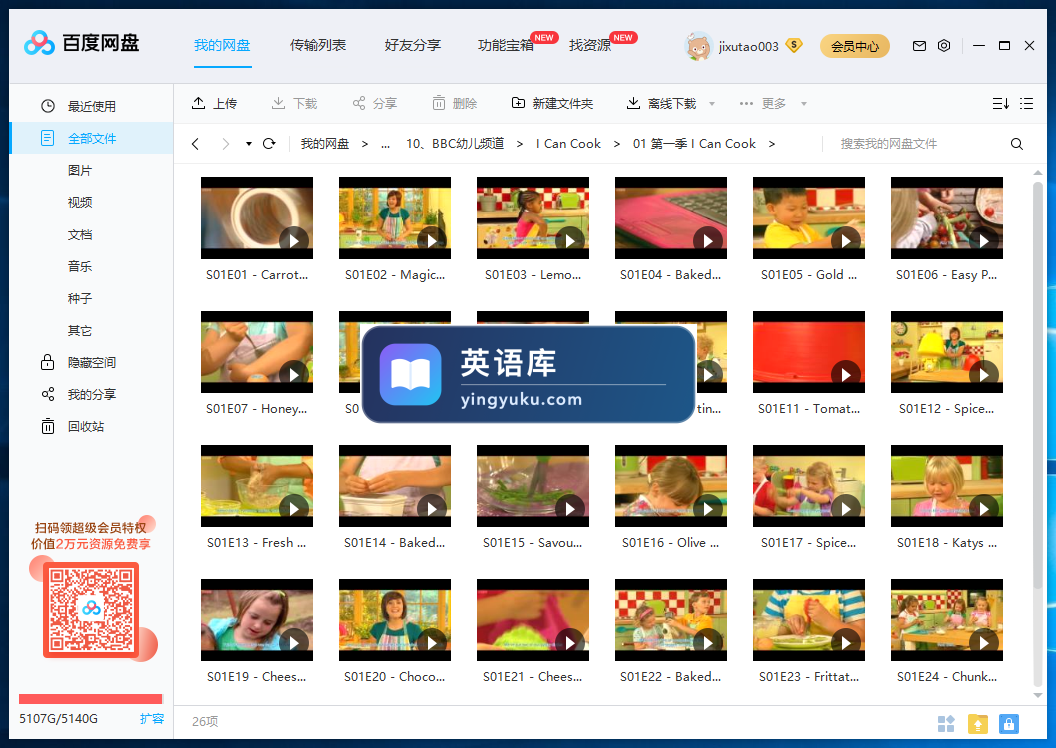
Task: Switch to 传输列表 tab
Action: coord(318,45)
